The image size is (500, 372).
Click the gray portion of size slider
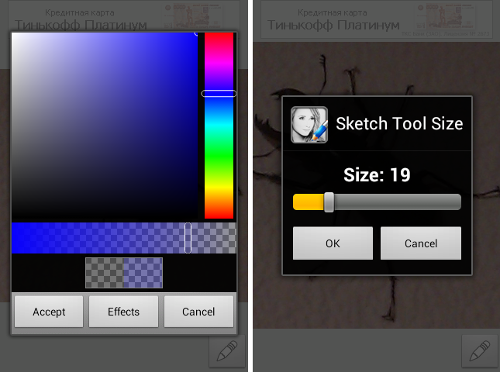click(397, 202)
